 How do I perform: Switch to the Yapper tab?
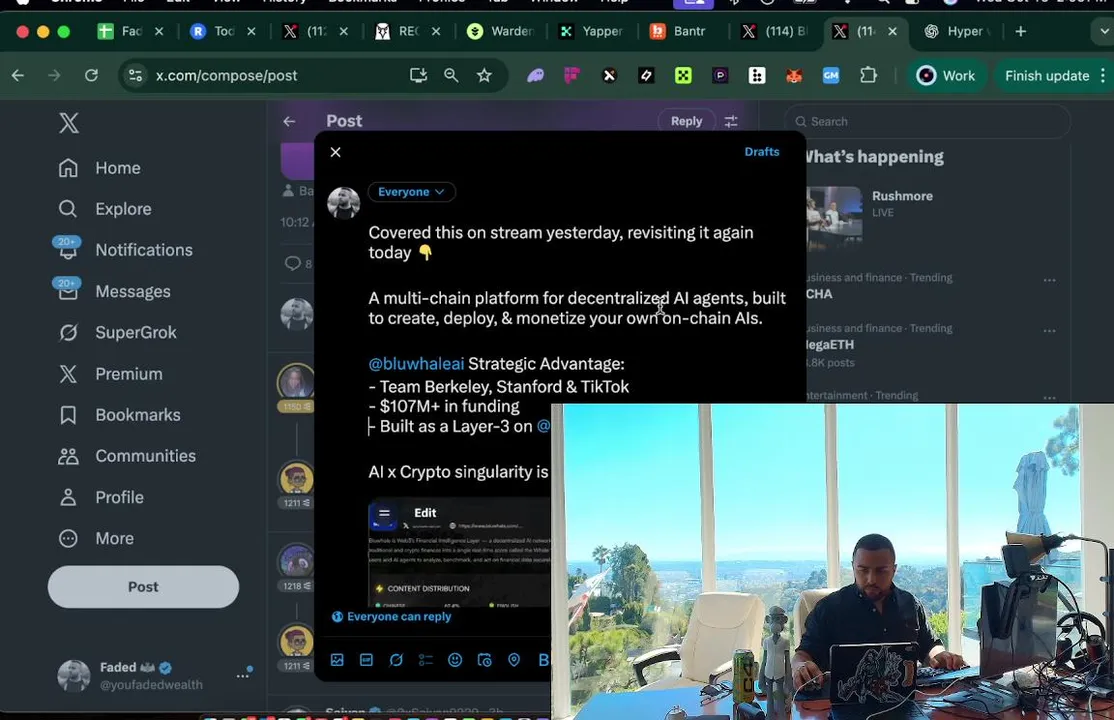(591, 31)
